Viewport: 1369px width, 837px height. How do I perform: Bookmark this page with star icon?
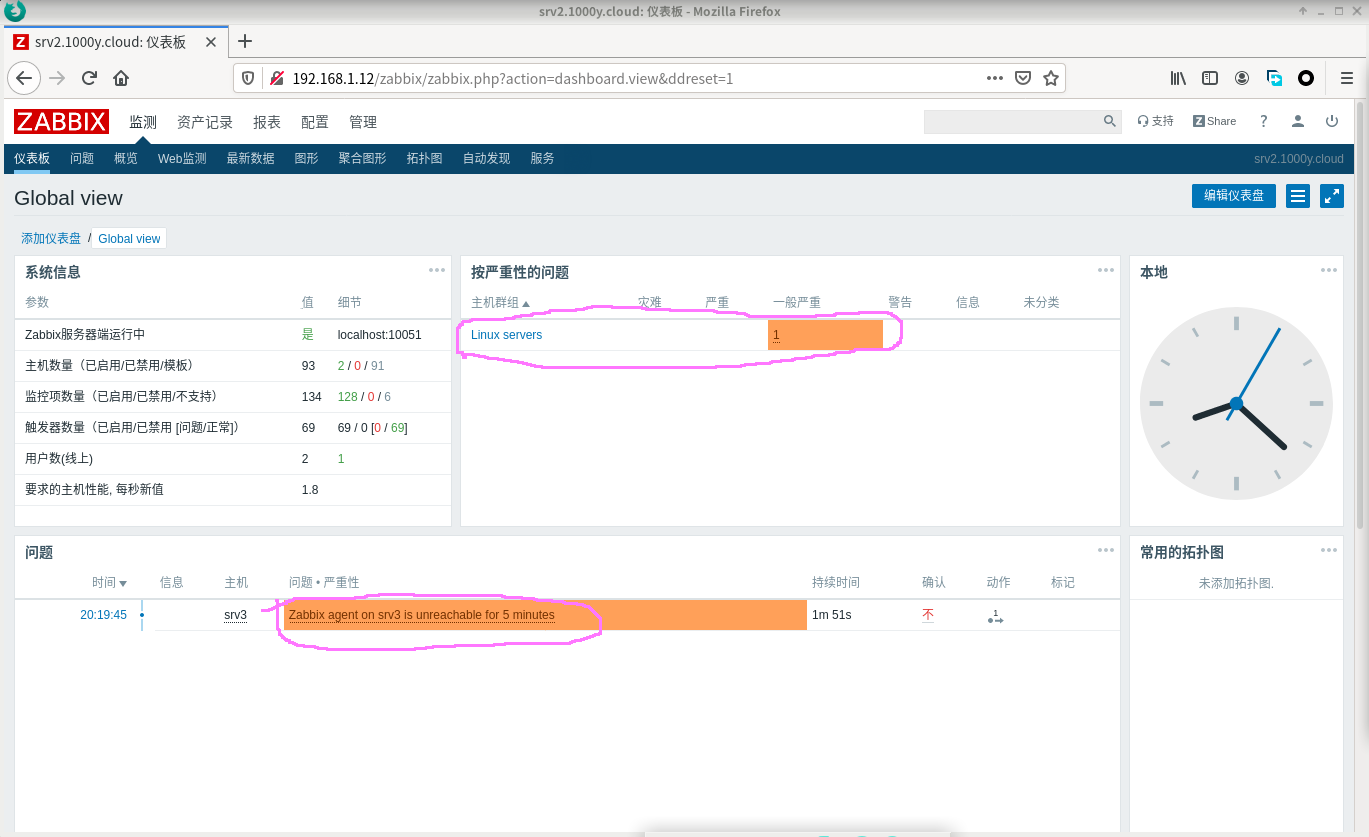point(1050,78)
